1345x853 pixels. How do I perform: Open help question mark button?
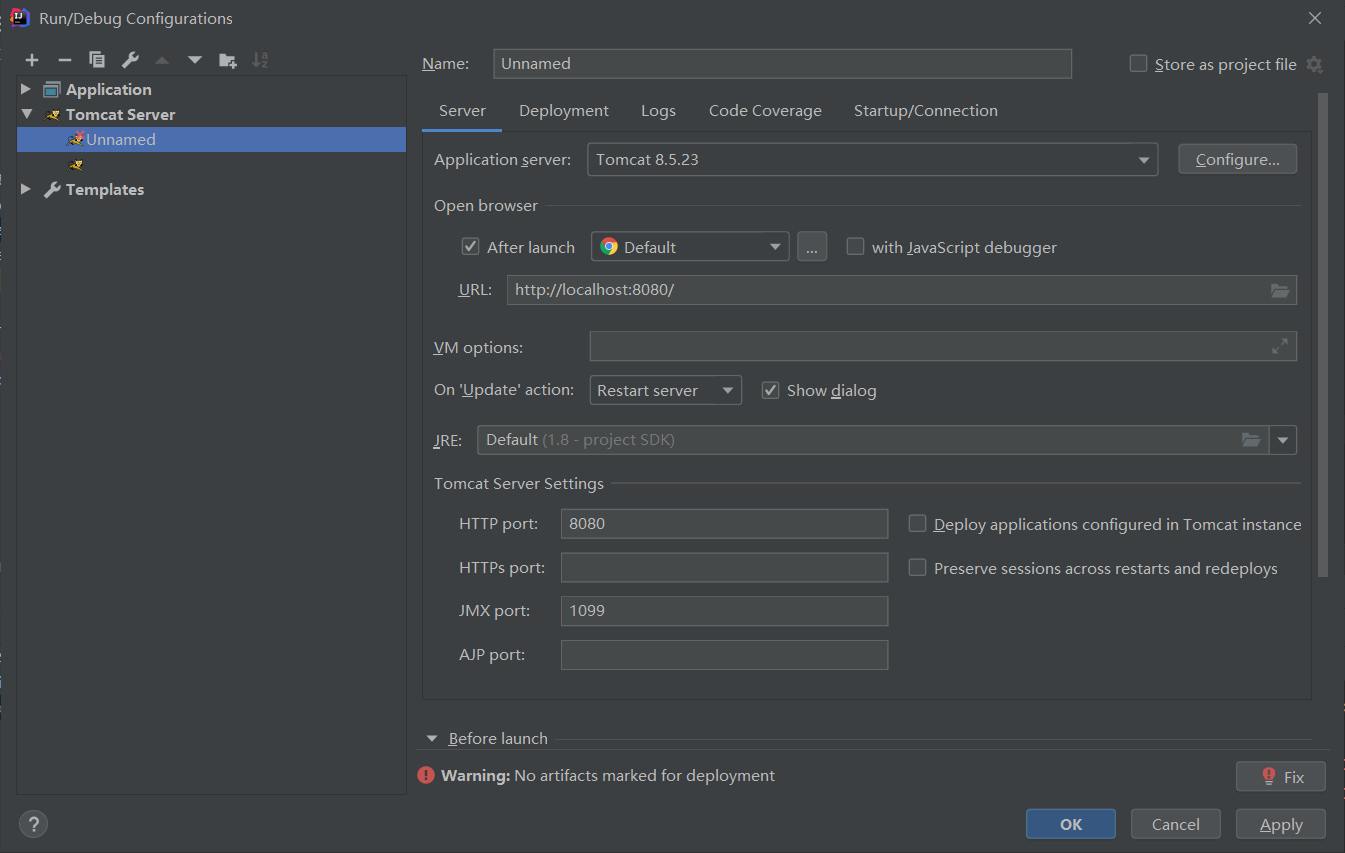[33, 824]
